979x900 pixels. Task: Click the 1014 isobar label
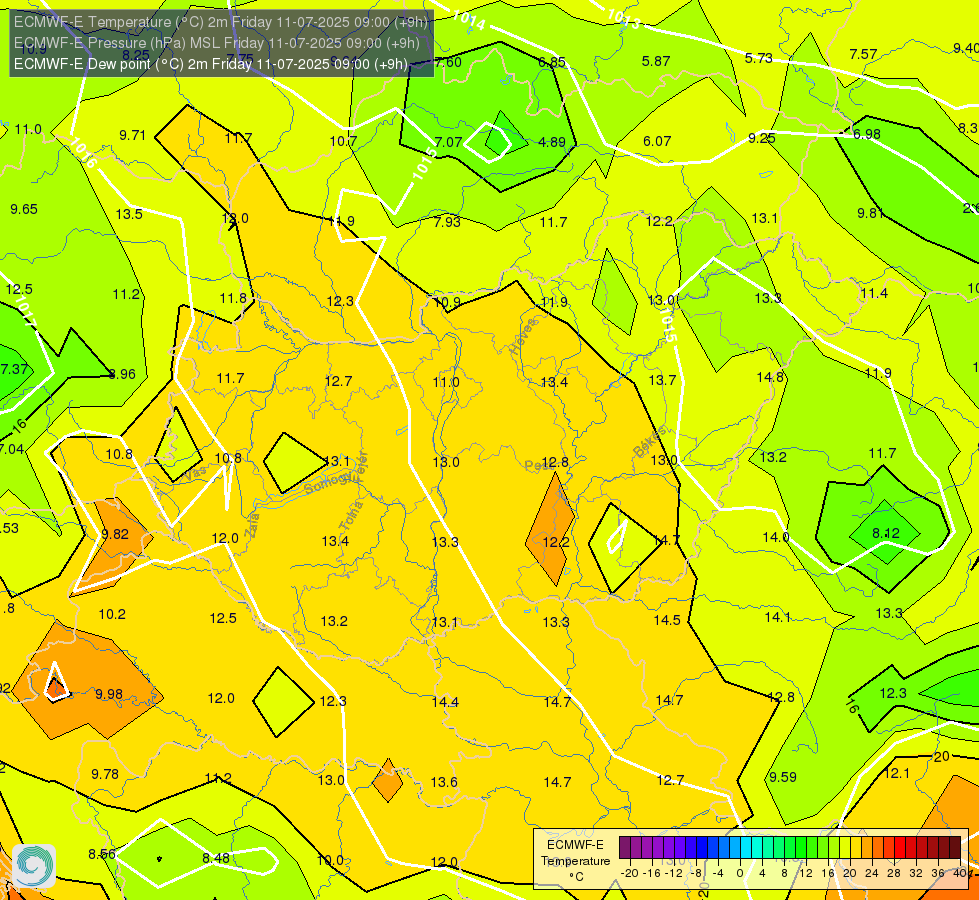coord(468,20)
